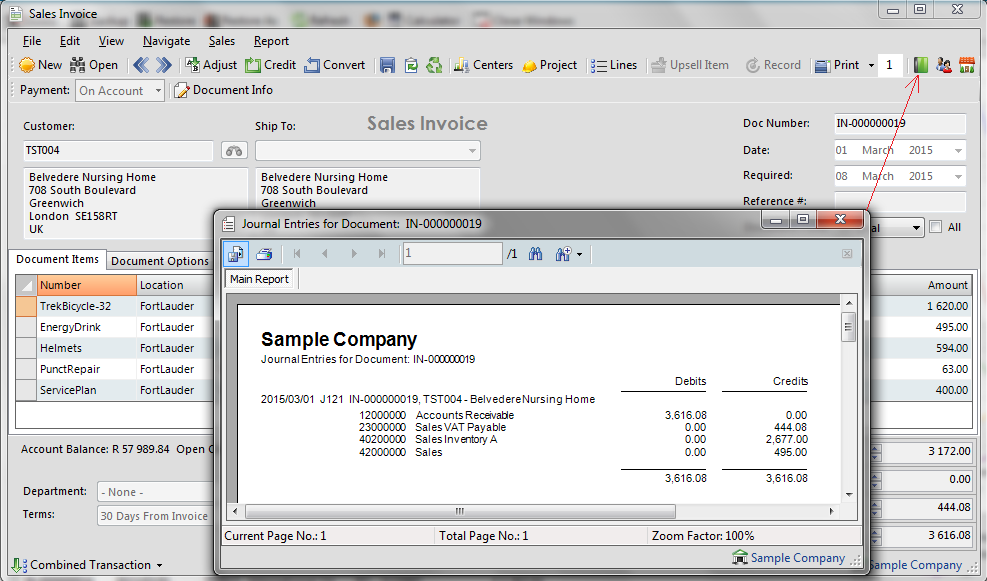
Task: Navigate to previous invoice with back arrows
Action: [x=141, y=65]
